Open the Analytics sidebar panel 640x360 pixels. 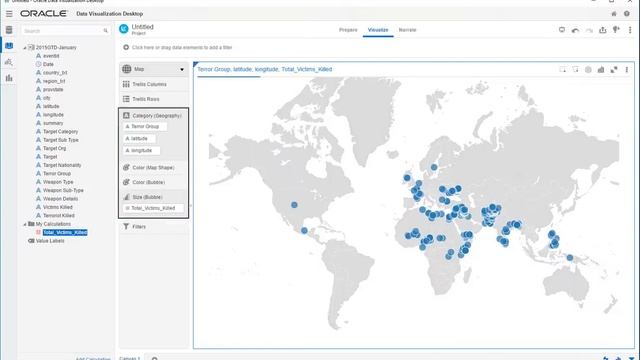click(x=9, y=62)
